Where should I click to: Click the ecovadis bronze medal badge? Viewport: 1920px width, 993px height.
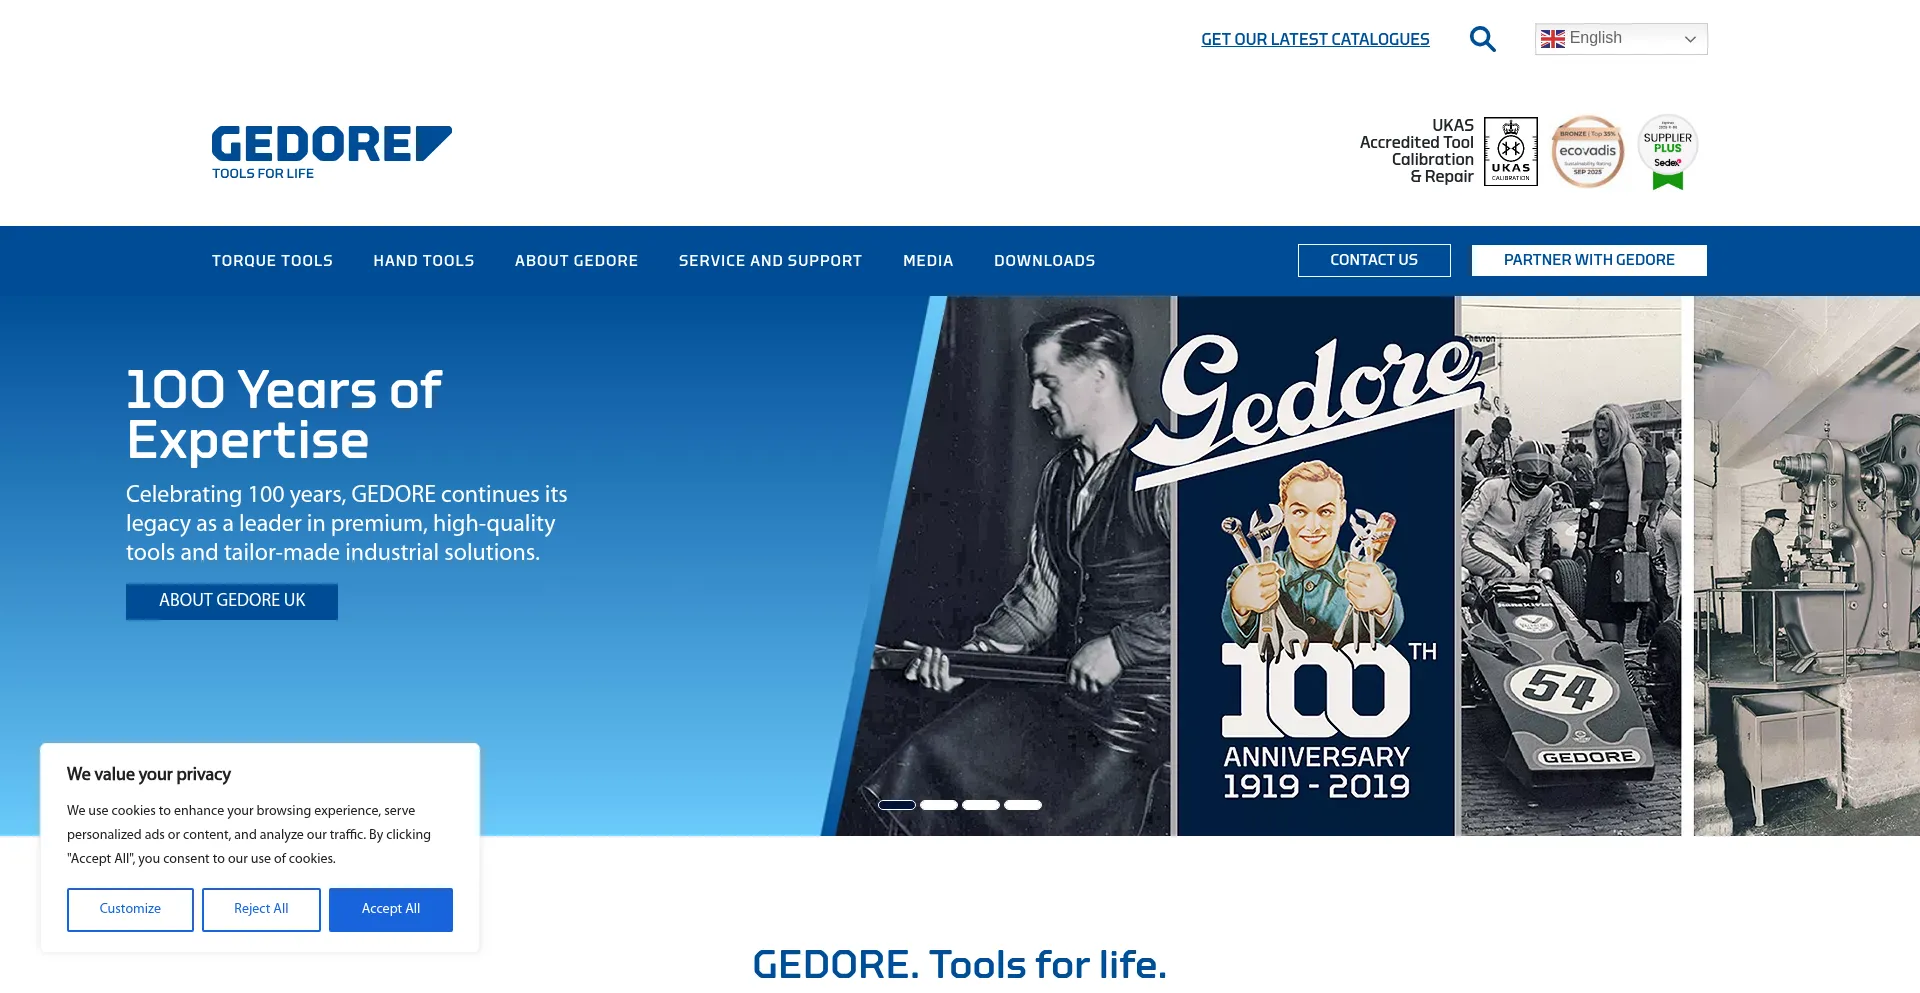[x=1587, y=152]
